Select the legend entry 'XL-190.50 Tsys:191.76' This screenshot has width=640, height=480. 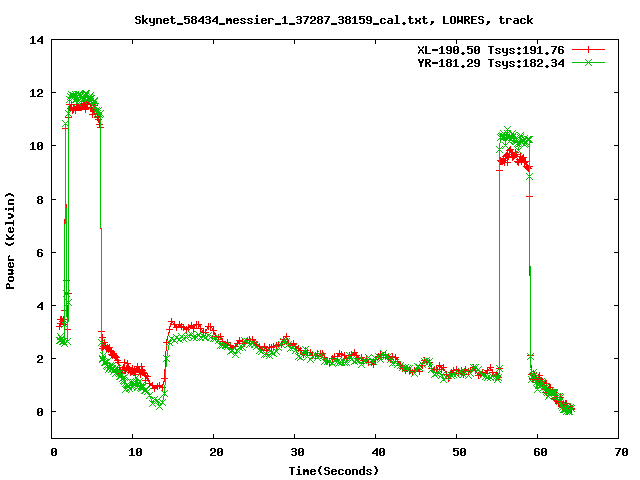[491, 50]
